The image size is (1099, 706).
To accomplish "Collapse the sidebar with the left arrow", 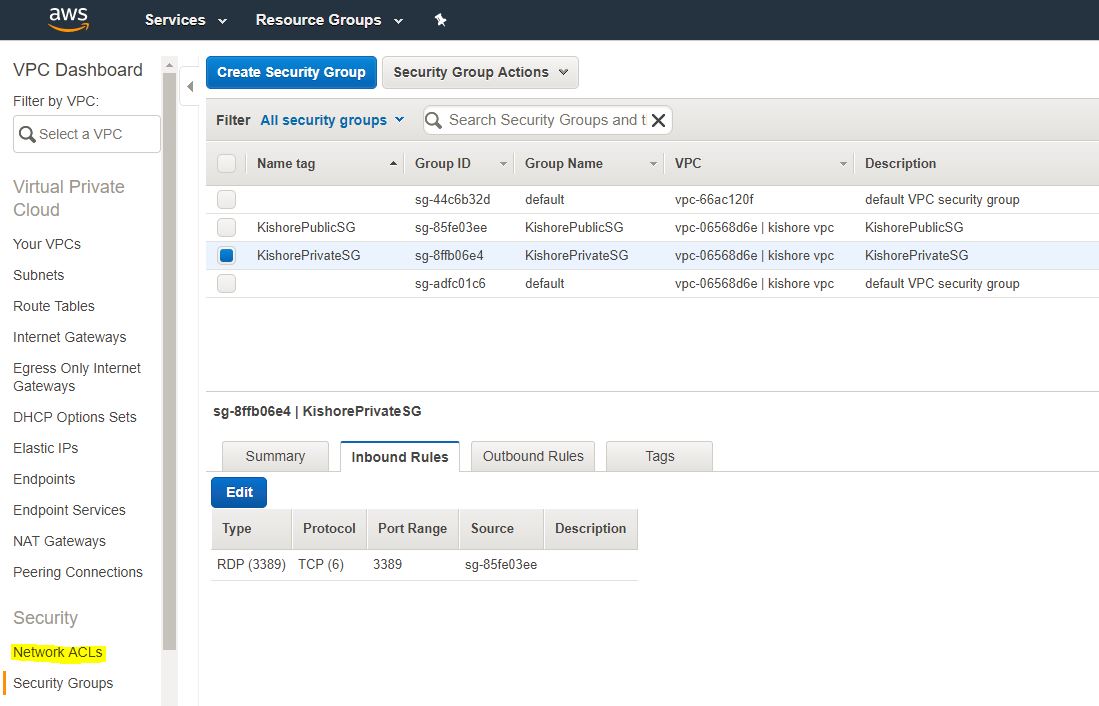I will pos(190,87).
